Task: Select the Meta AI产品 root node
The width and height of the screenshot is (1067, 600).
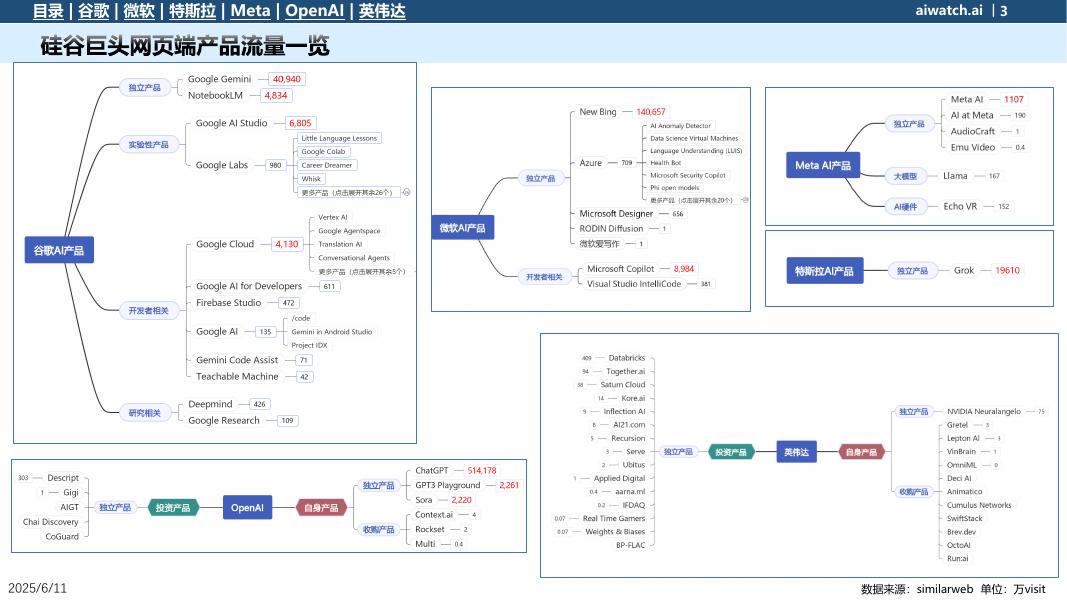Action: click(823, 165)
